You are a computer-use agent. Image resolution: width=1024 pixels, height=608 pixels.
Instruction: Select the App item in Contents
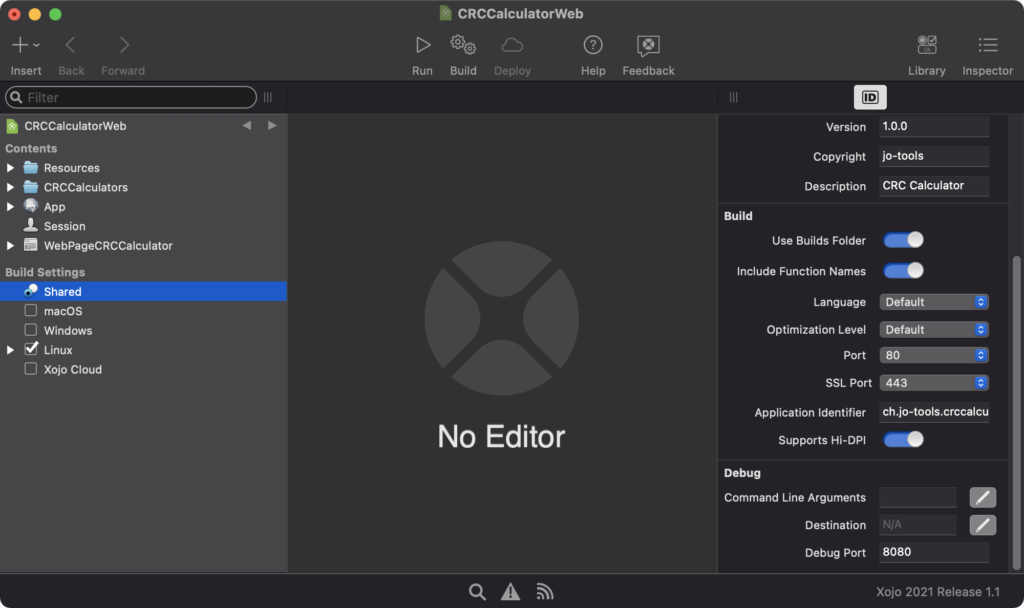[x=54, y=206]
